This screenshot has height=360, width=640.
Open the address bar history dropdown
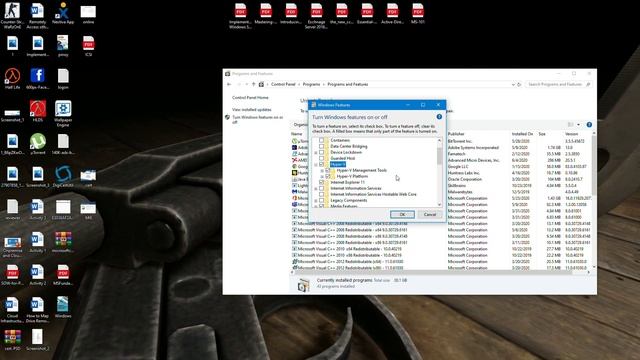[513, 84]
